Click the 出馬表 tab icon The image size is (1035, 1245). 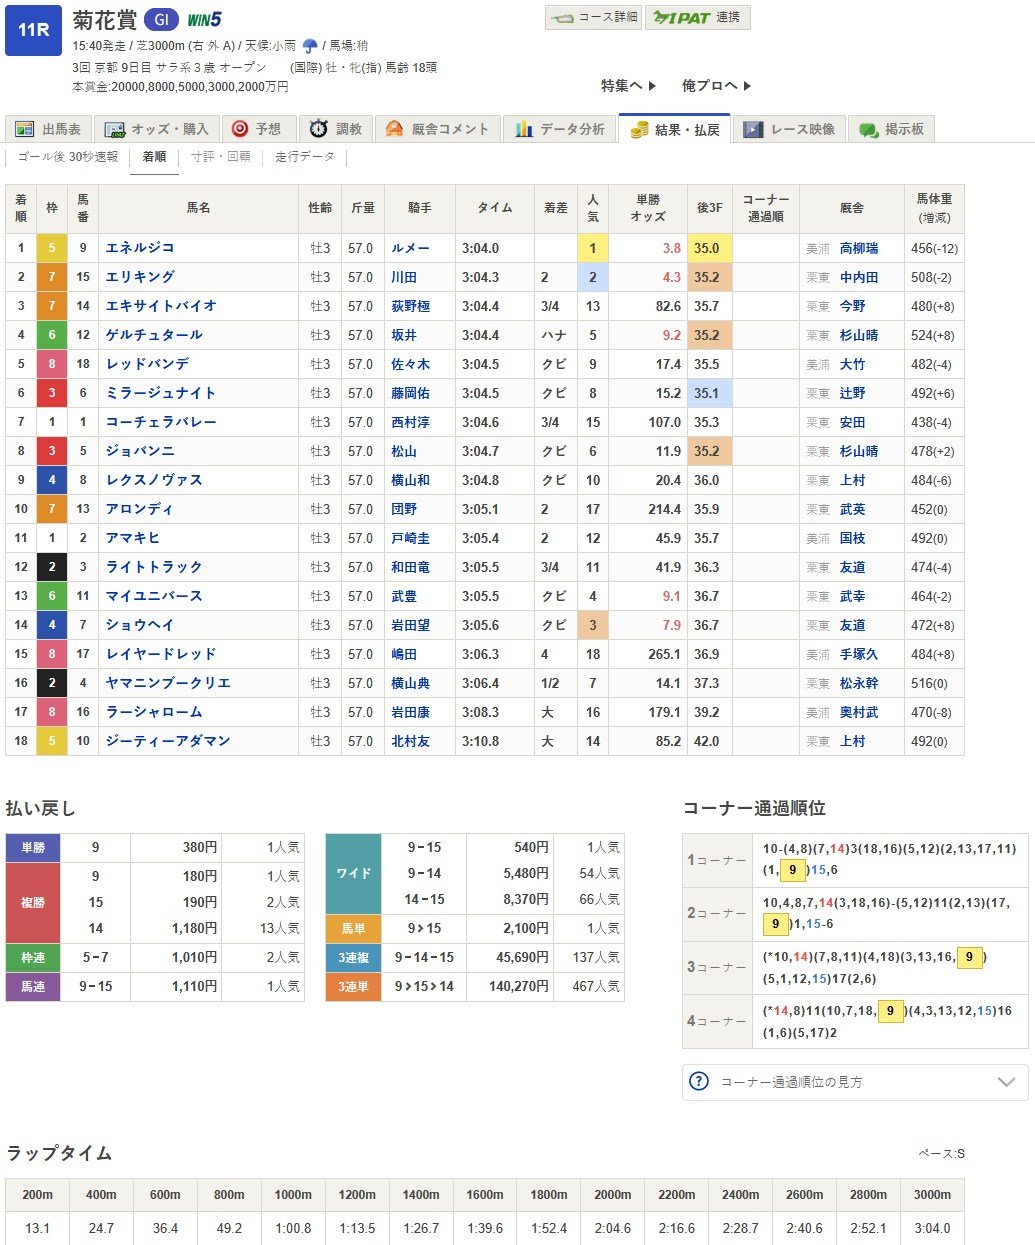pyautogui.click(x=25, y=130)
